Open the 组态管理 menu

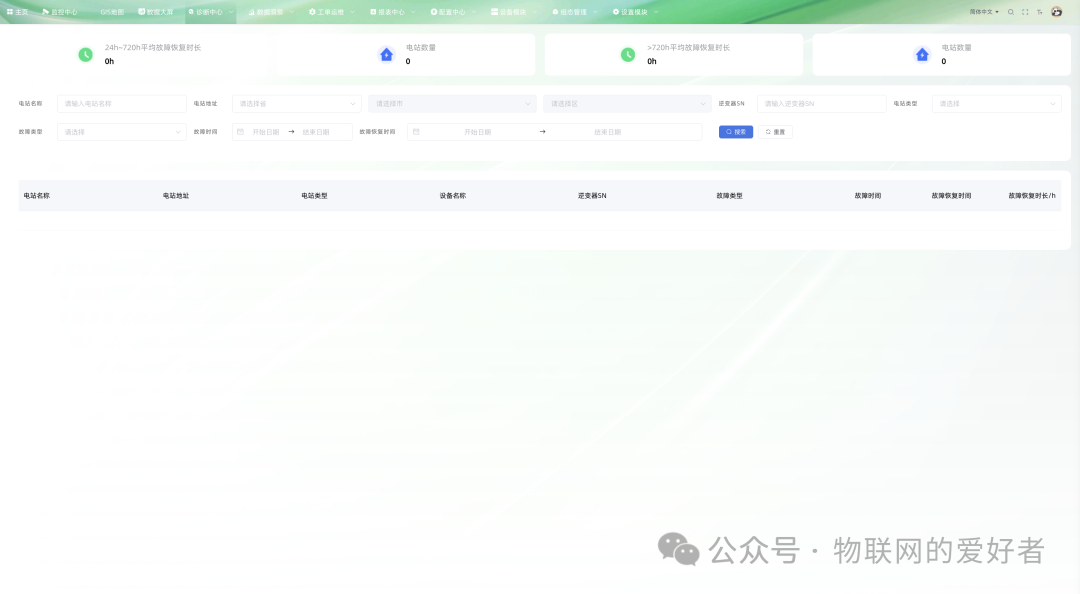[574, 12]
